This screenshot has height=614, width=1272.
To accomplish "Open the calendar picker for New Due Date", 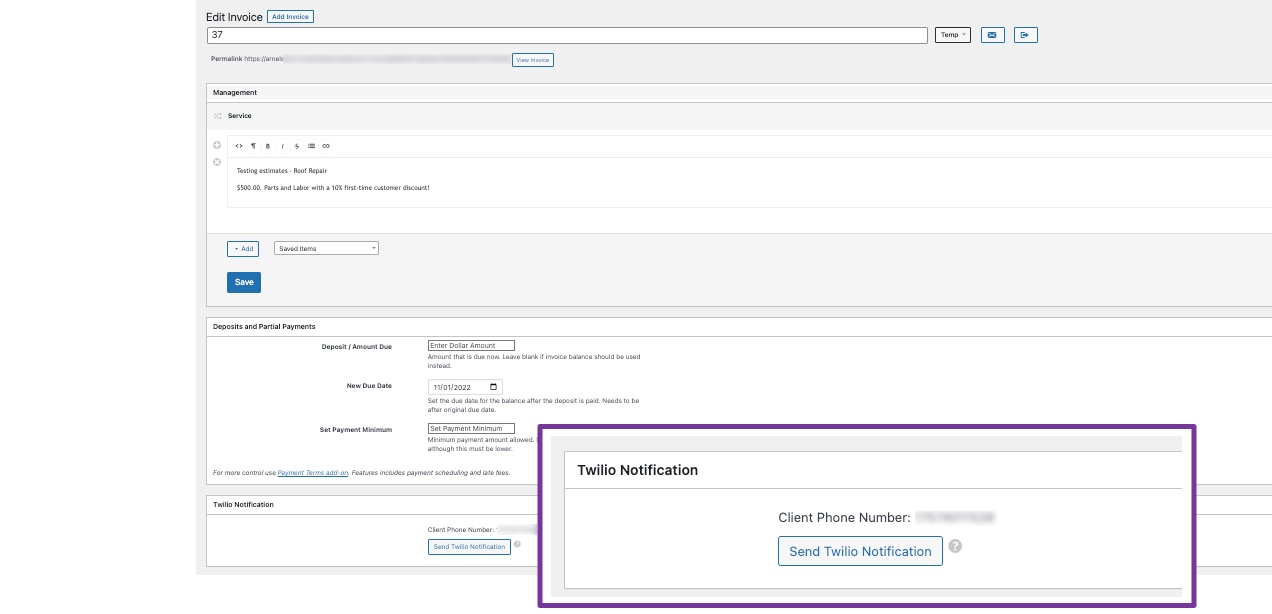I will [493, 387].
